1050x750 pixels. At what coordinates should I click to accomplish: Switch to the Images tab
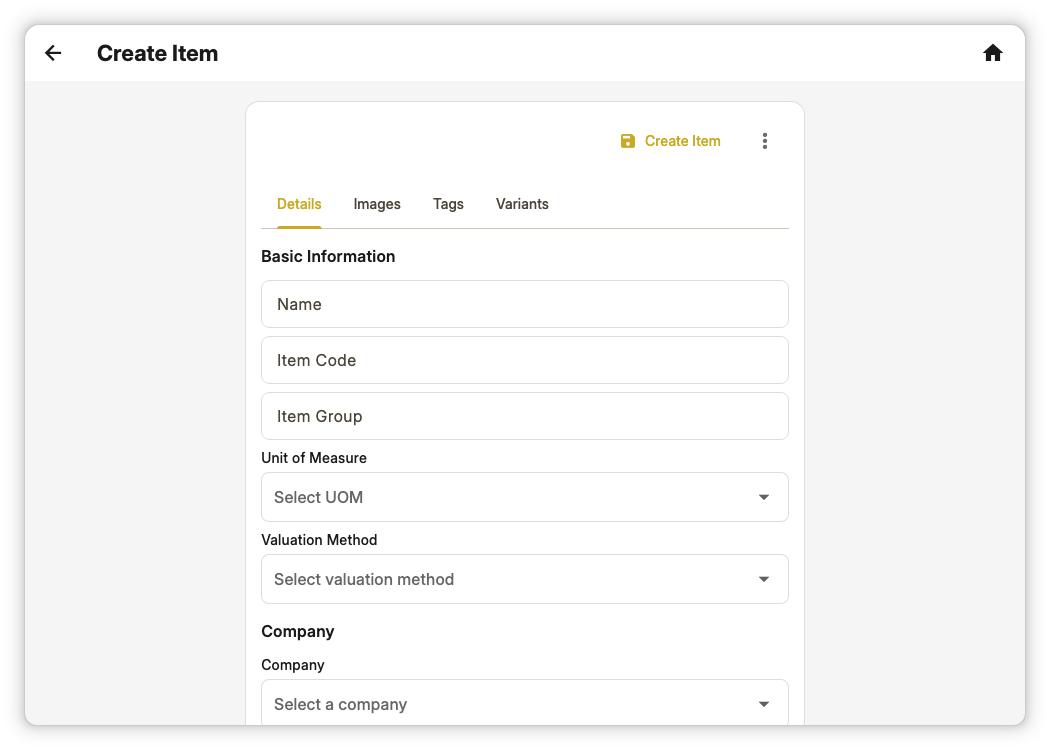(x=377, y=204)
